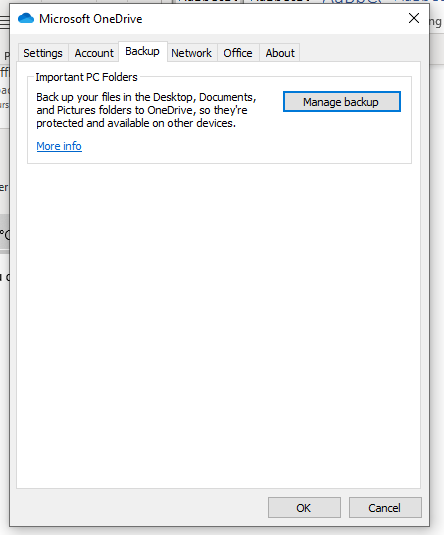This screenshot has height=535, width=444.
Task: Open the Settings tab
Action: pyautogui.click(x=43, y=53)
